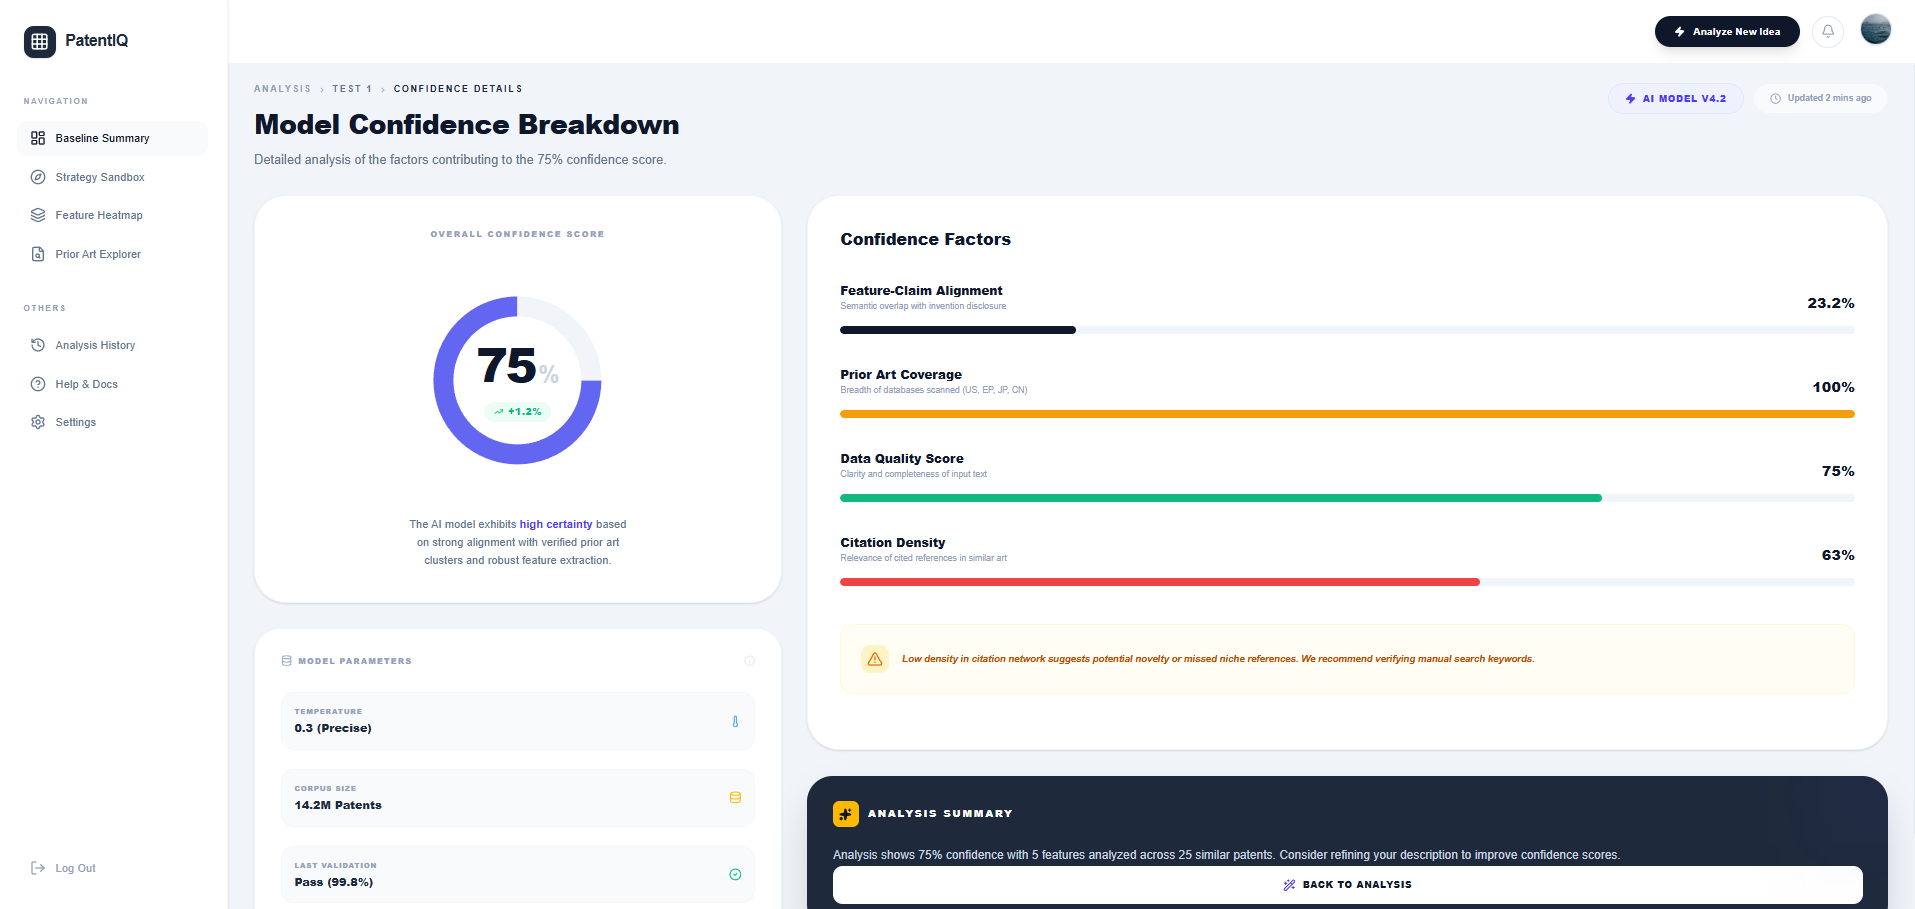Click Analyze New Idea button
The height and width of the screenshot is (909, 1915).
pos(1727,31)
